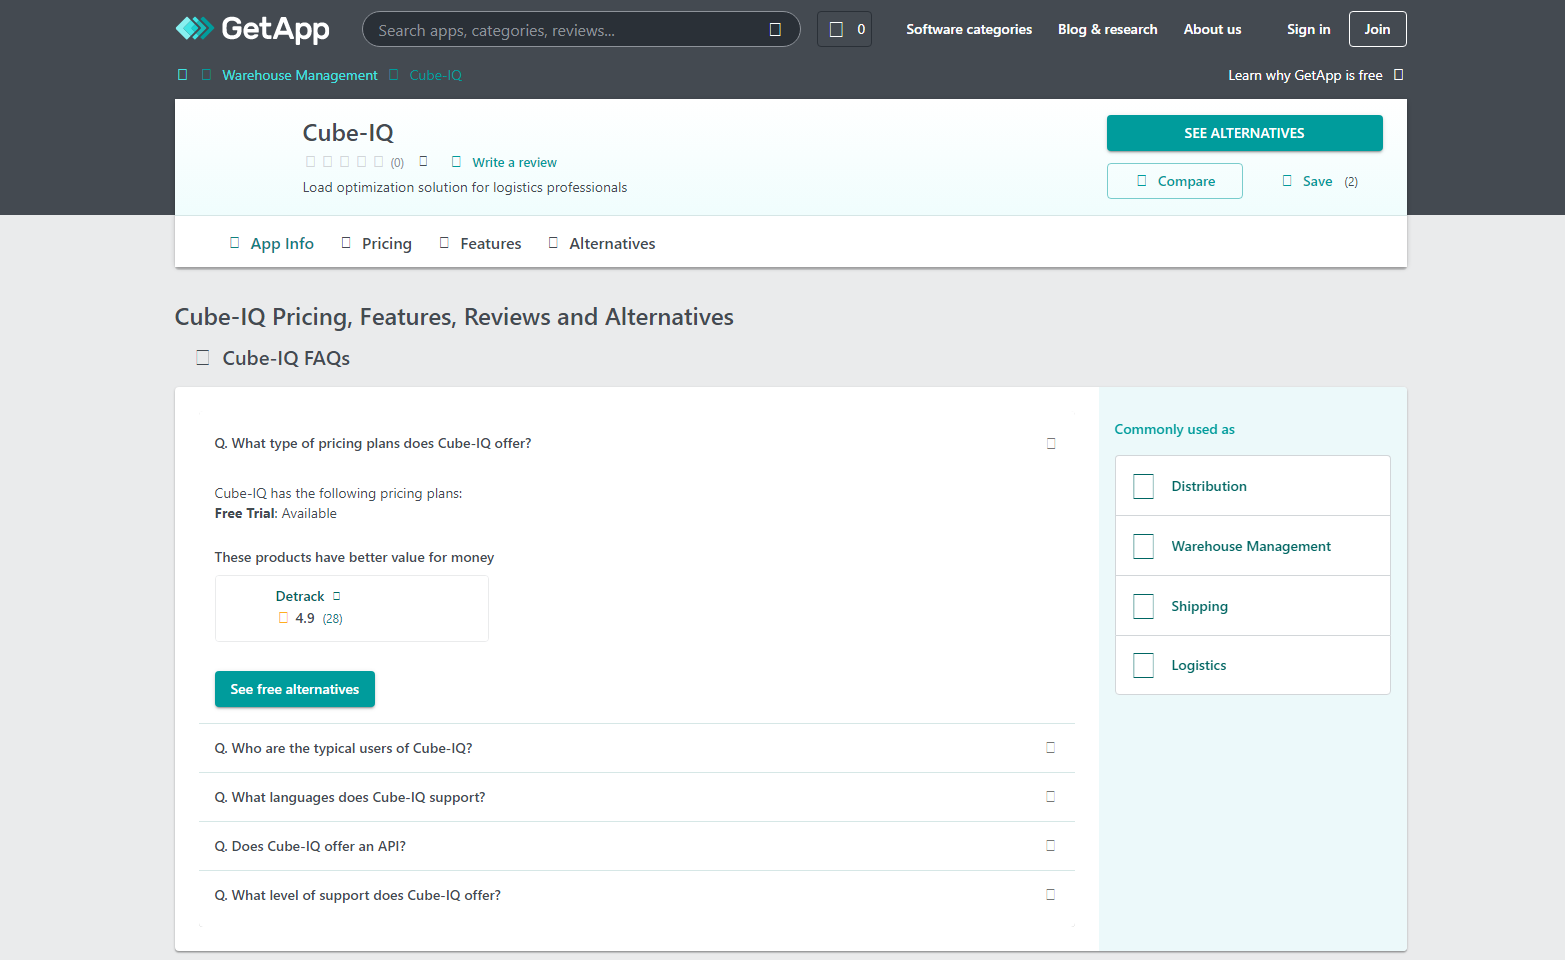Click the Sign in link
1565x960 pixels.
[1309, 29]
